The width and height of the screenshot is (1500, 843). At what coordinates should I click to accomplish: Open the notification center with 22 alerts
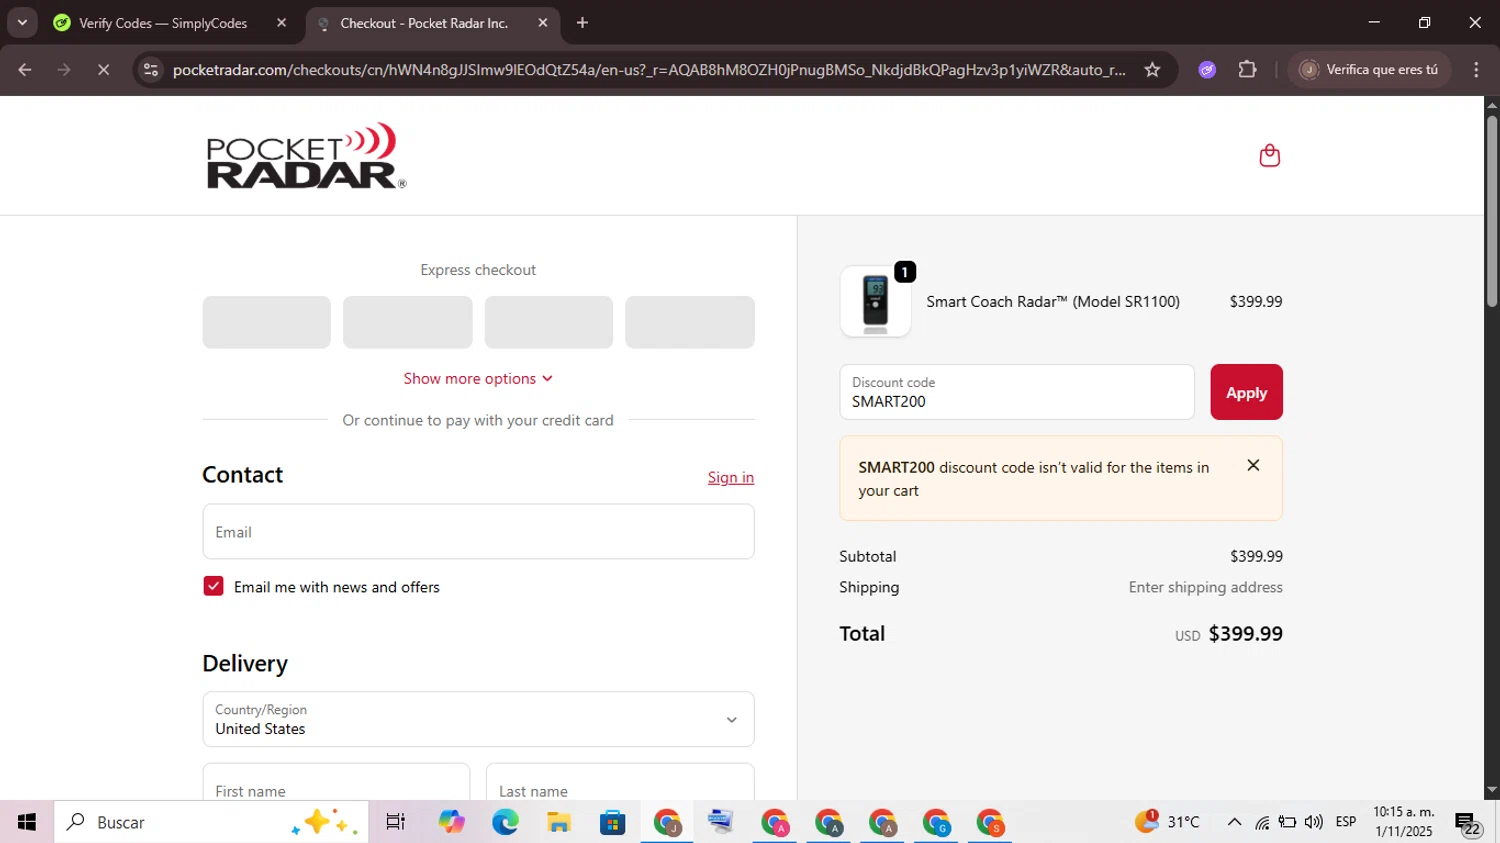pyautogui.click(x=1468, y=823)
